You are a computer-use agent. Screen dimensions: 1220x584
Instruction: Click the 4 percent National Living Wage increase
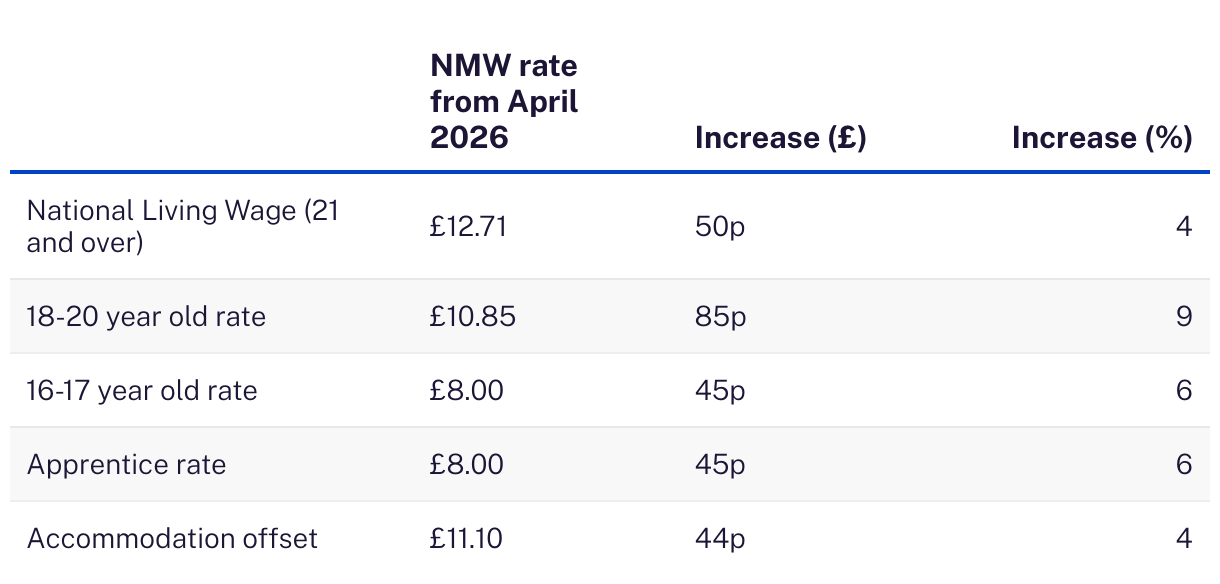1184,227
